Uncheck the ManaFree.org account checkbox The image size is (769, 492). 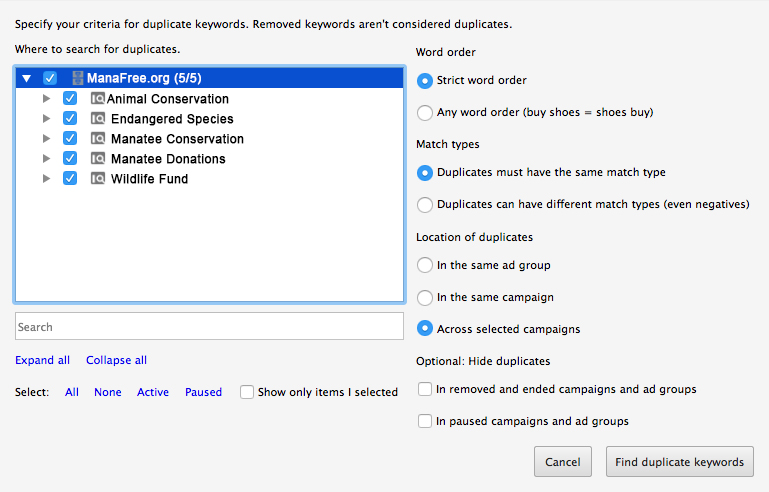pos(50,78)
